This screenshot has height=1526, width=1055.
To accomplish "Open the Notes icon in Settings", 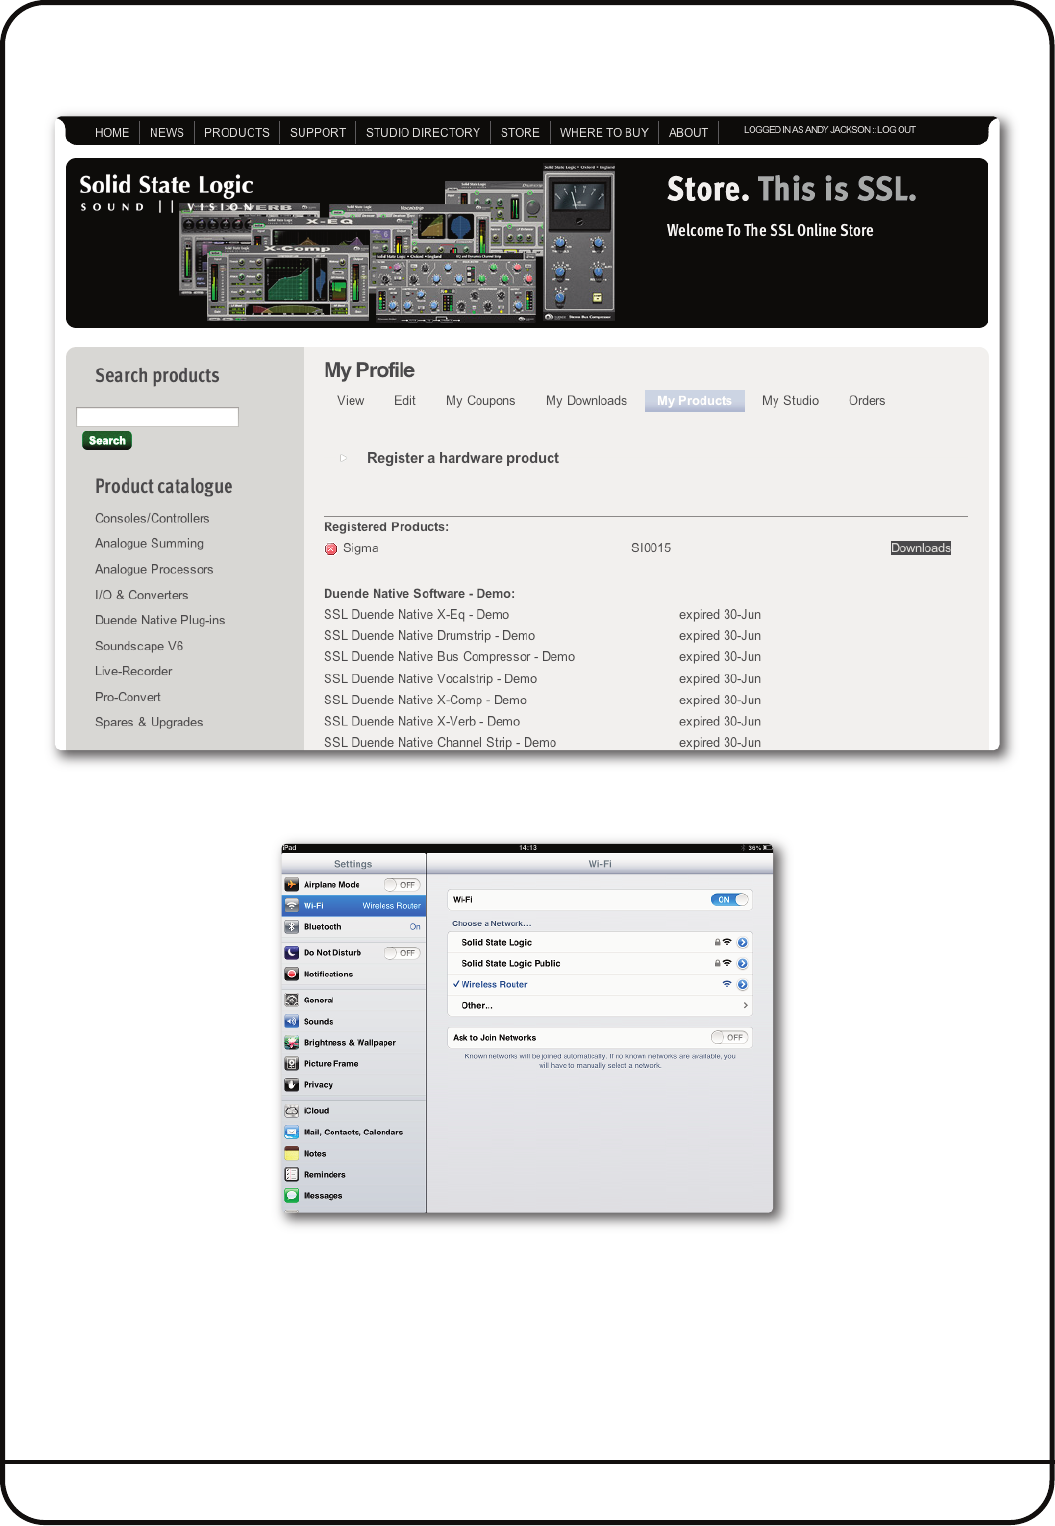I will [292, 1154].
